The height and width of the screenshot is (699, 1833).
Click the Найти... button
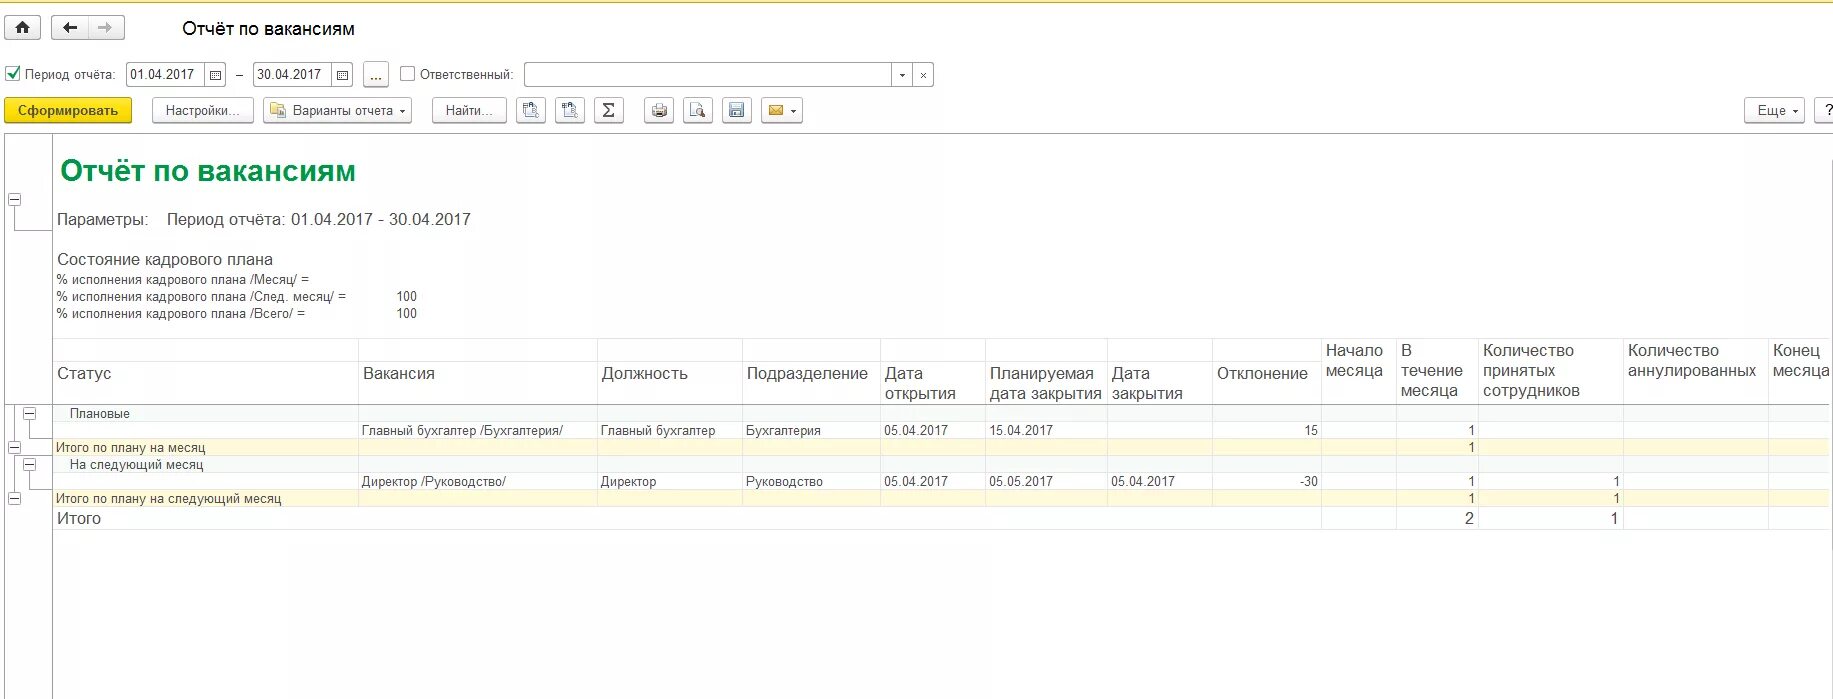(469, 110)
